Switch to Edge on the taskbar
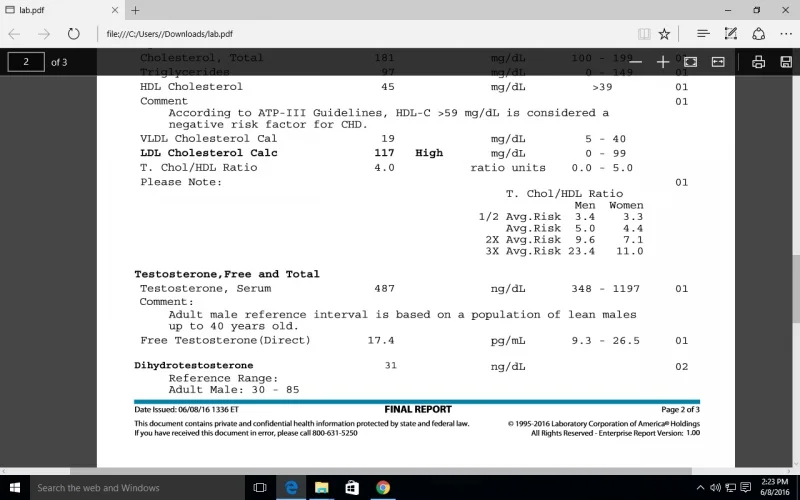 [291, 488]
